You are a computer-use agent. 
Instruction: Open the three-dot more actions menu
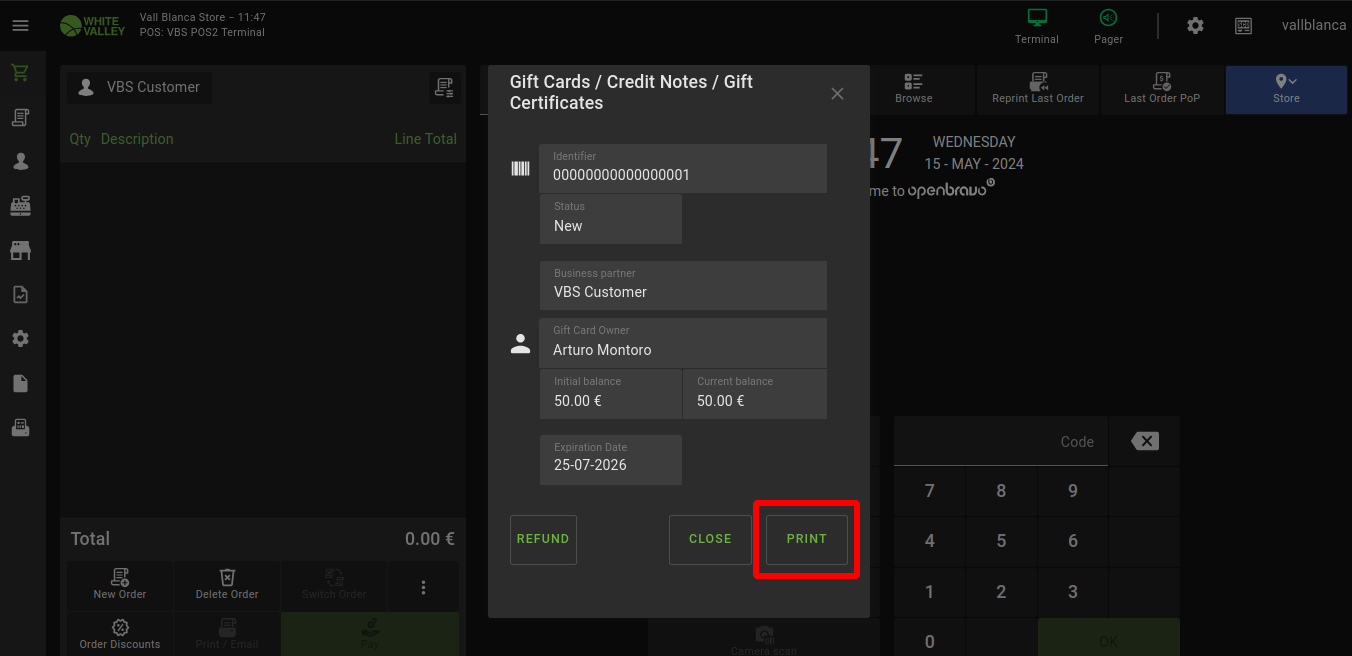tap(423, 587)
